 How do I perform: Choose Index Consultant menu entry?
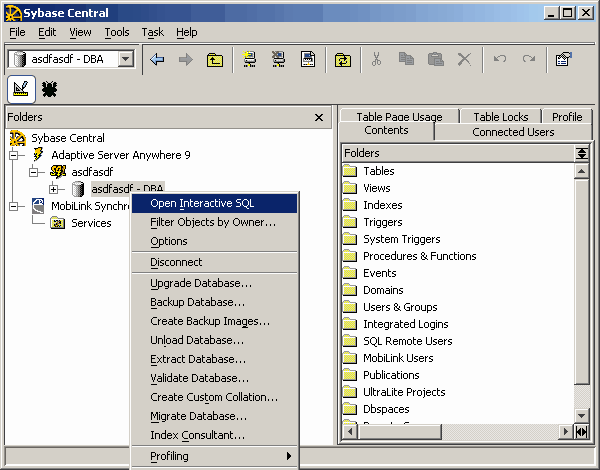point(214,435)
